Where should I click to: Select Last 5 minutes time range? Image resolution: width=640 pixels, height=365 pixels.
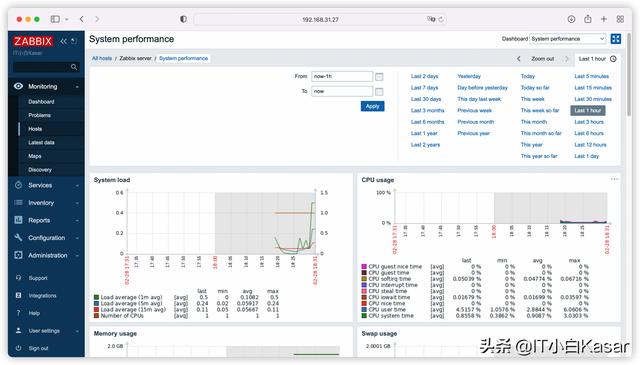(591, 76)
